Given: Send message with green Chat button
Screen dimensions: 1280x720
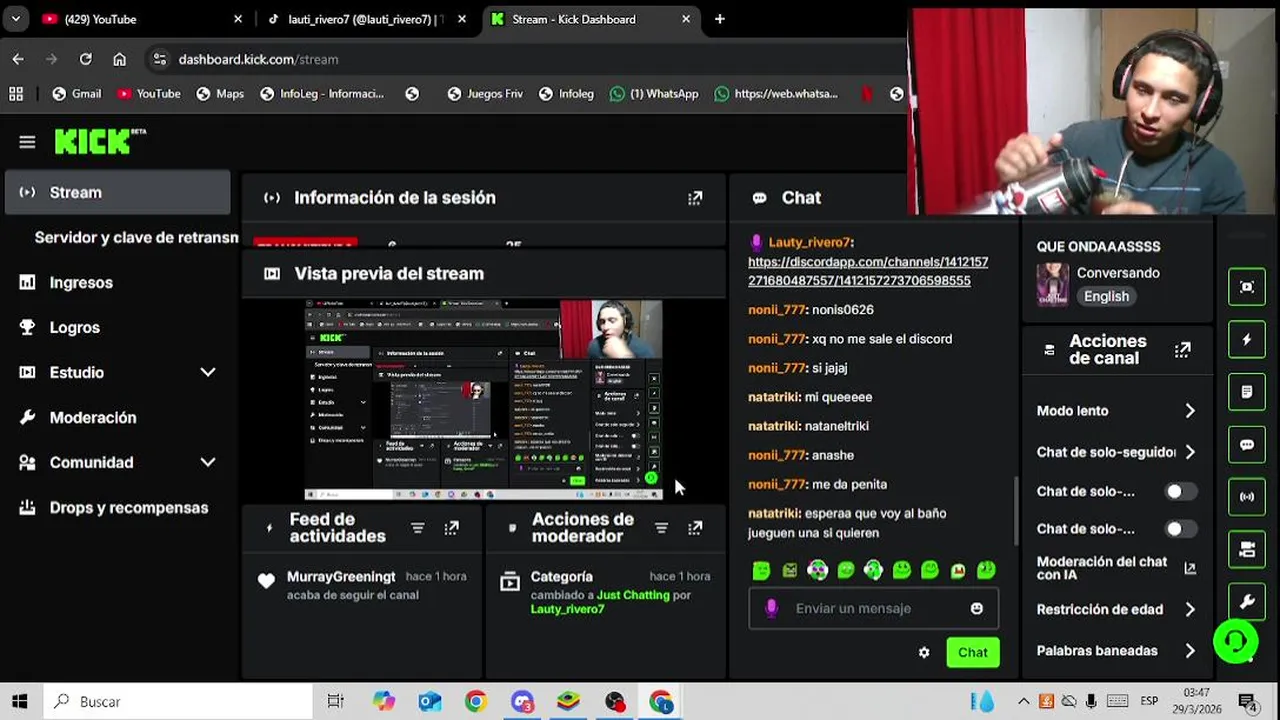Looking at the screenshot, I should tap(973, 652).
